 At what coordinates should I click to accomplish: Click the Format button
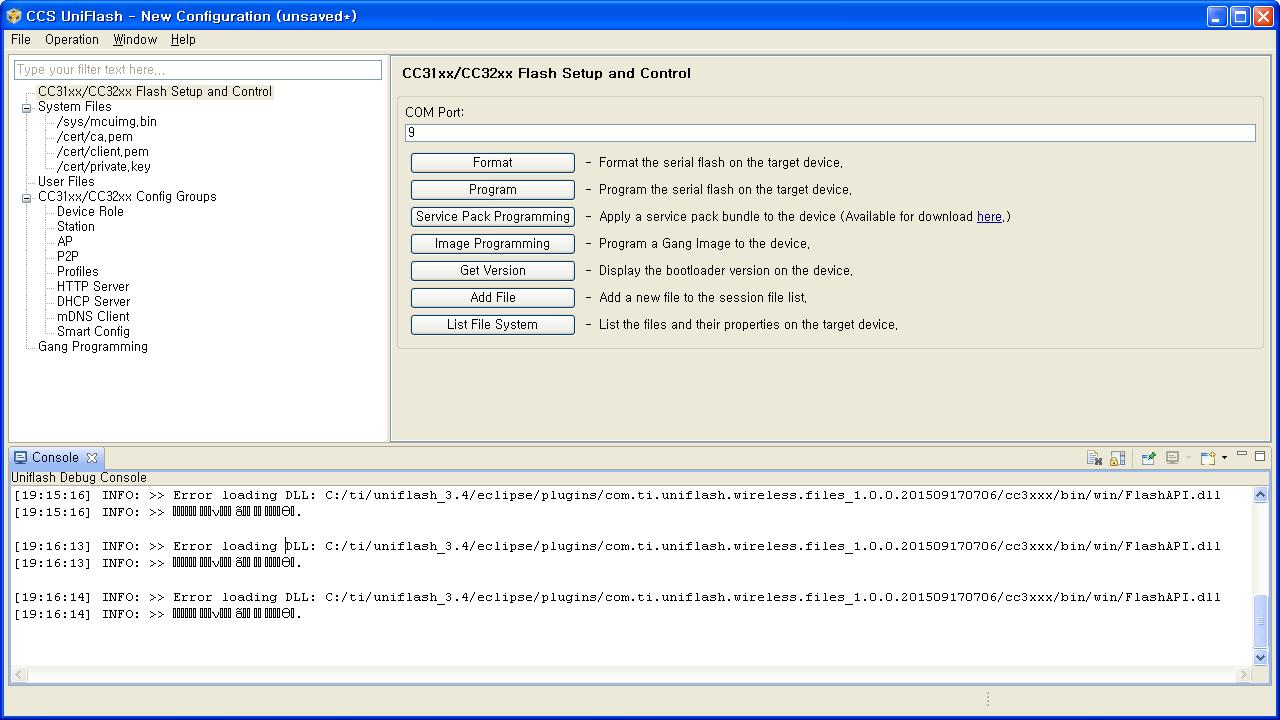(x=493, y=162)
